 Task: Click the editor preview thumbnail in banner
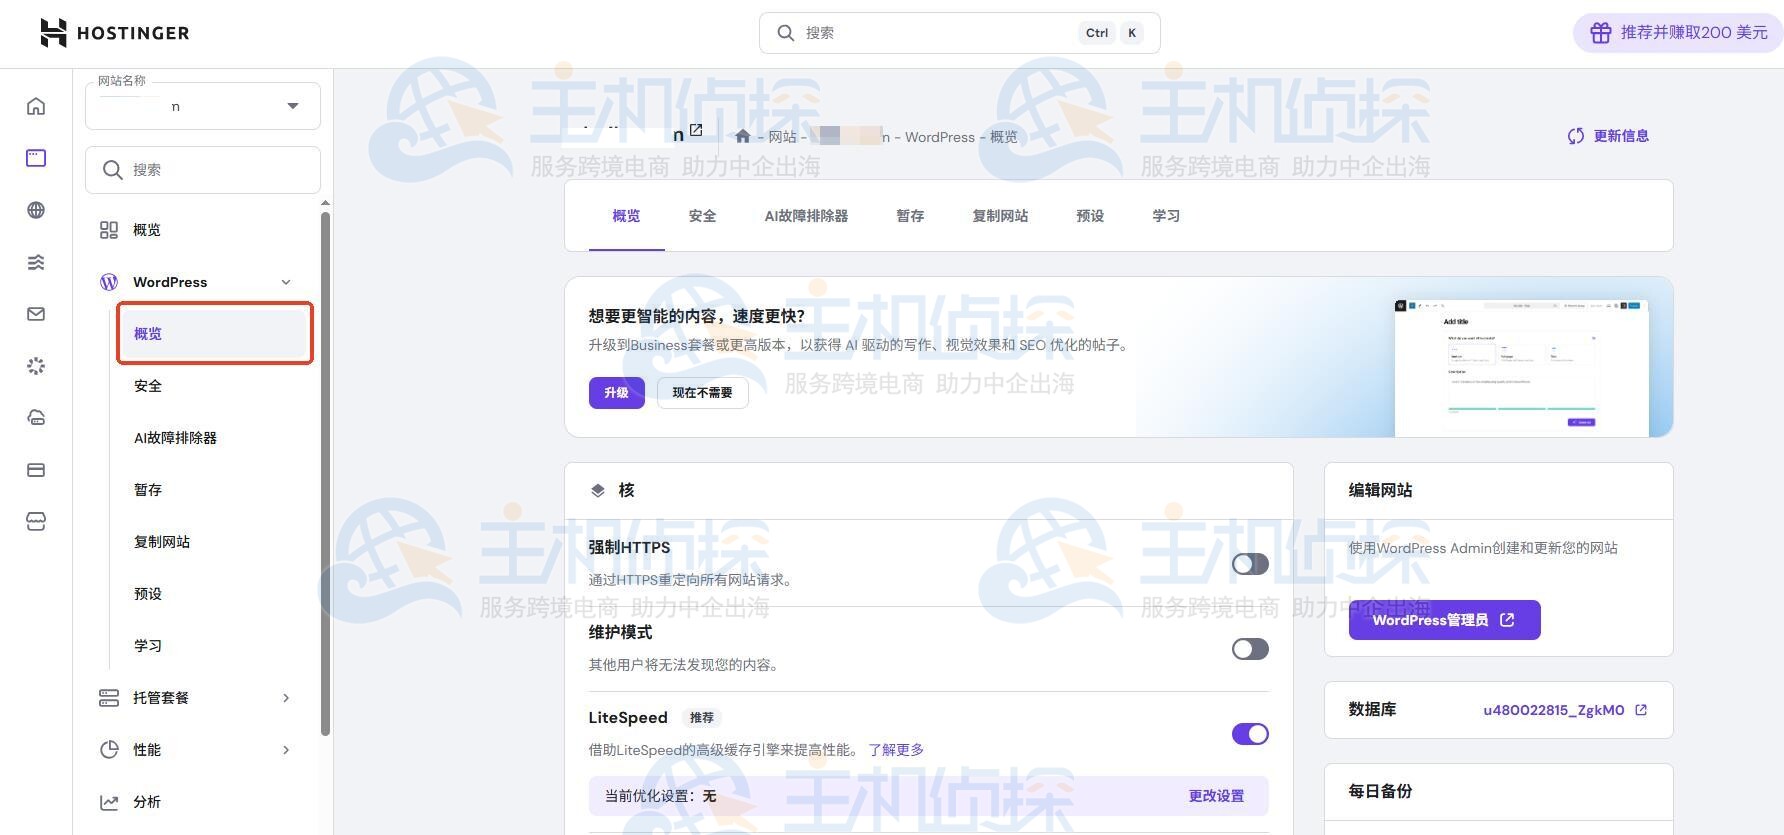1521,368
